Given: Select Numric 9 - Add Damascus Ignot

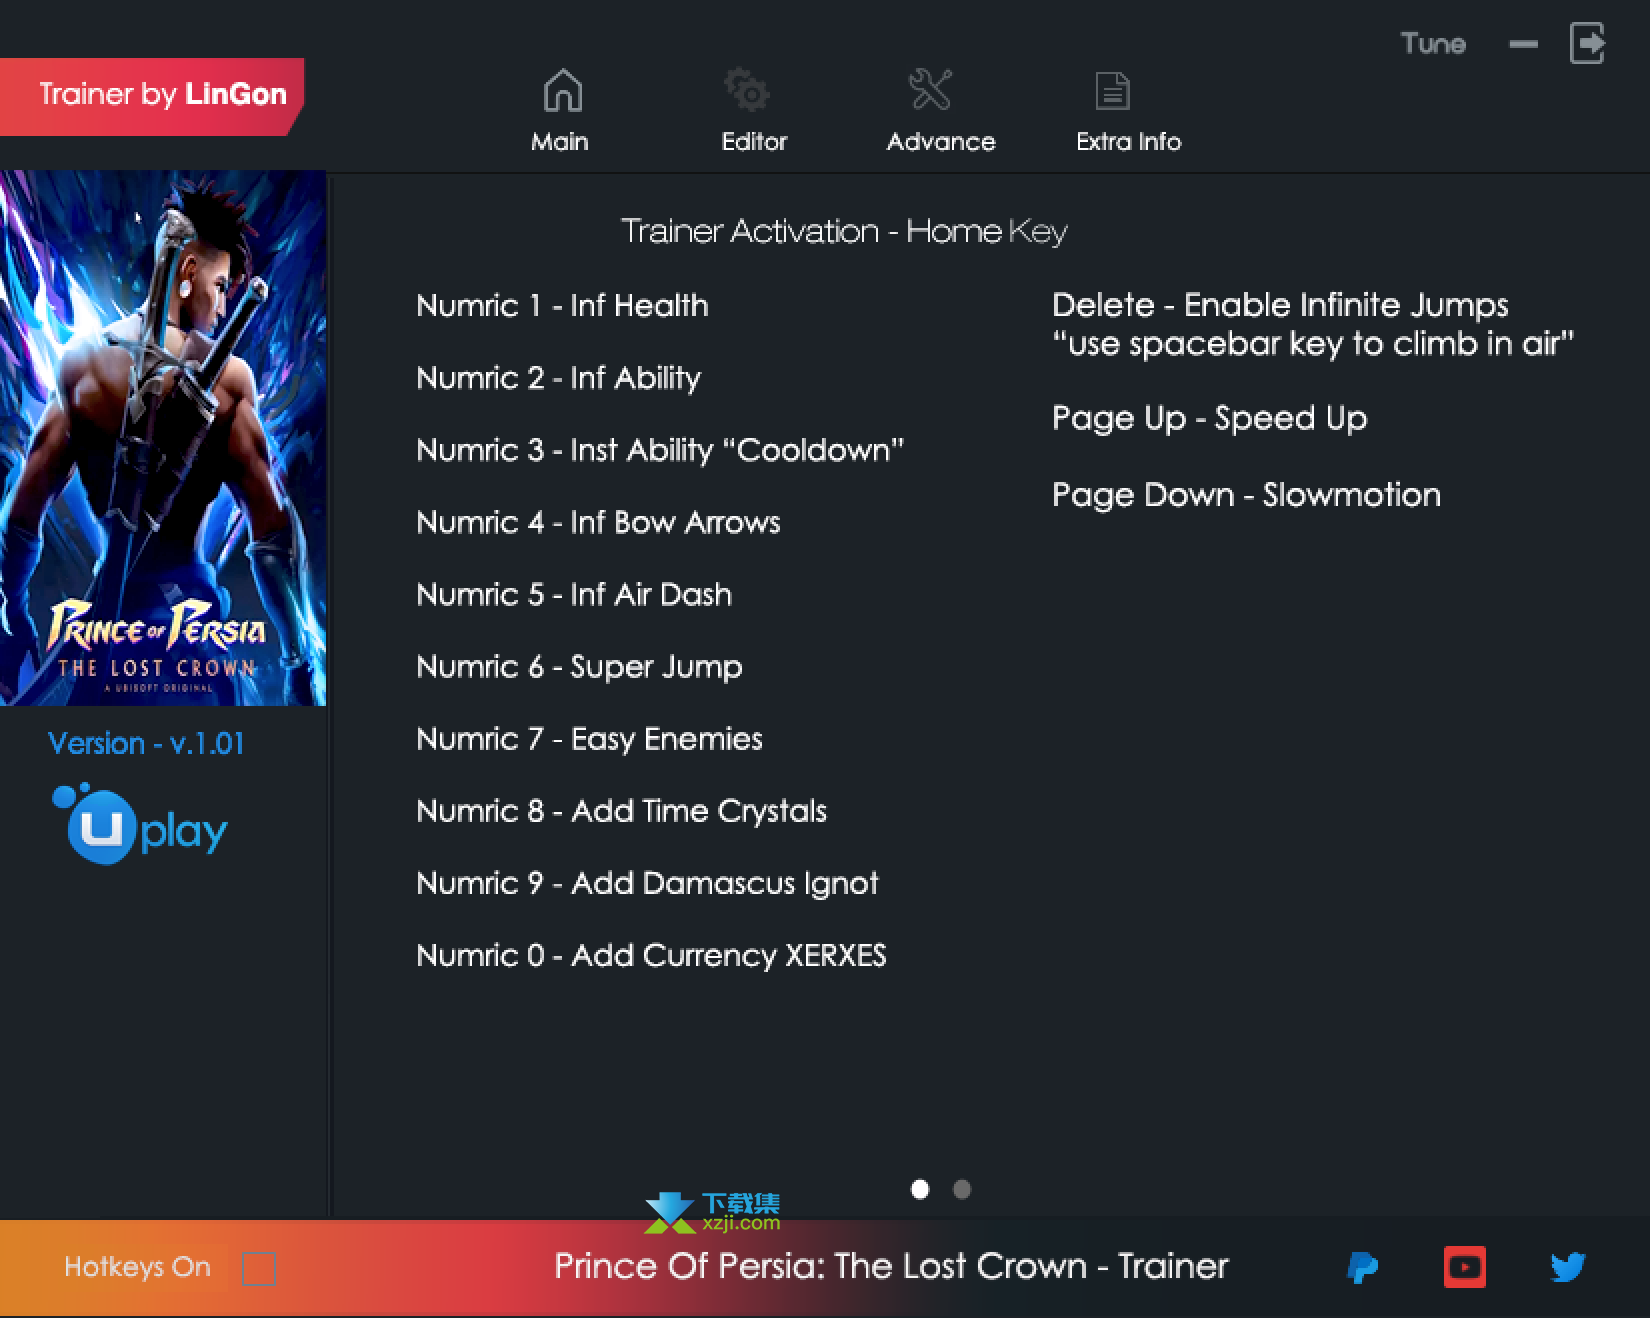Looking at the screenshot, I should point(647,883).
